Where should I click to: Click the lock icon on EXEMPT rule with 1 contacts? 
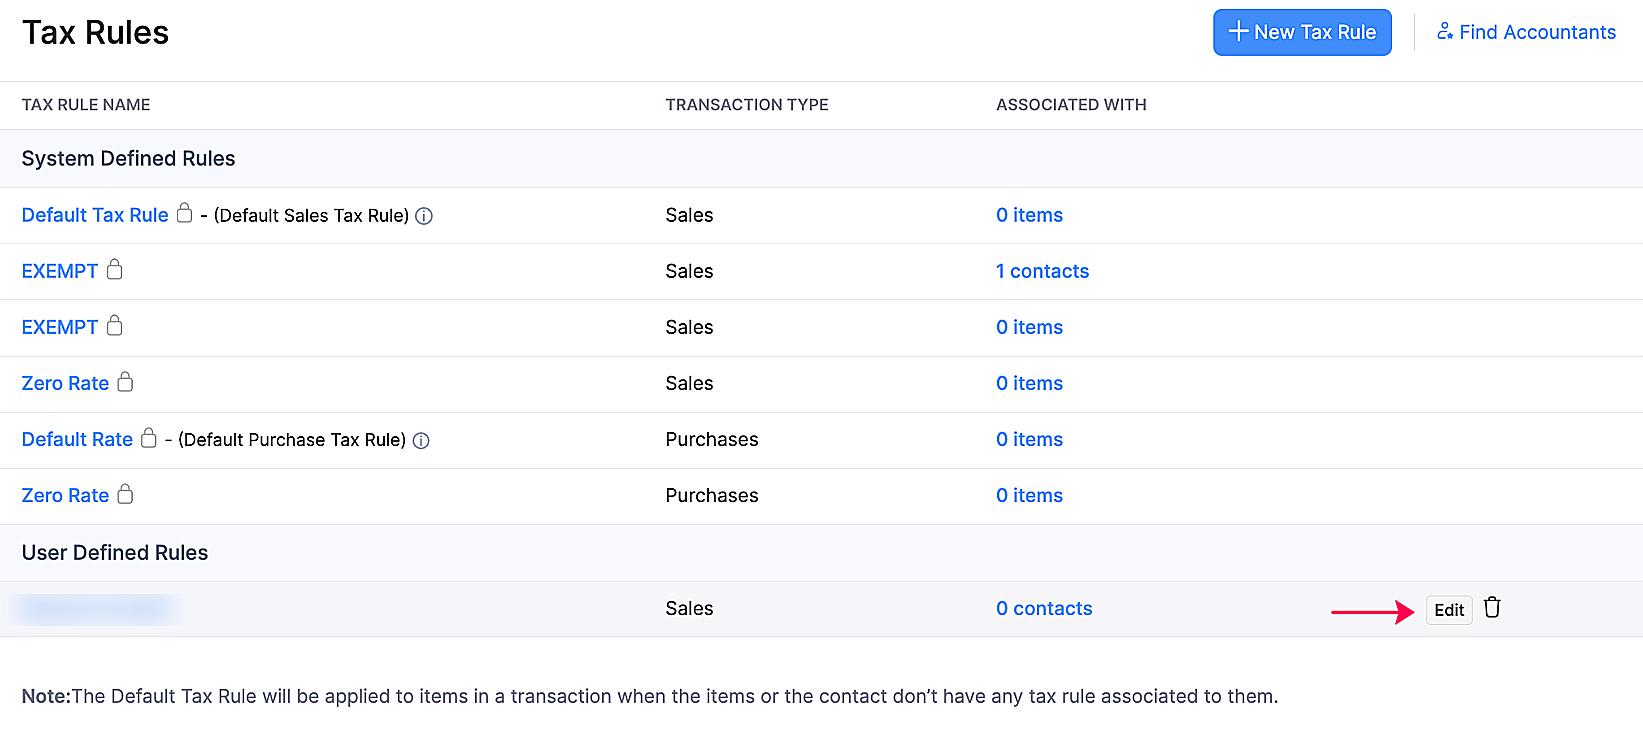115,270
